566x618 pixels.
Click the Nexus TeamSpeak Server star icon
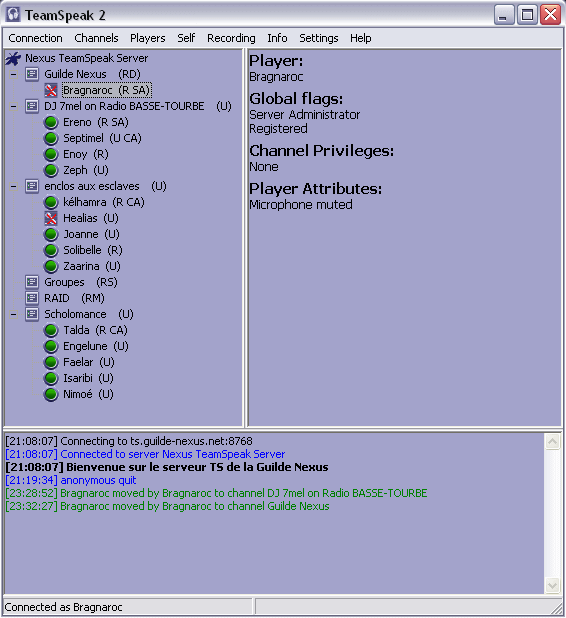pos(13,58)
